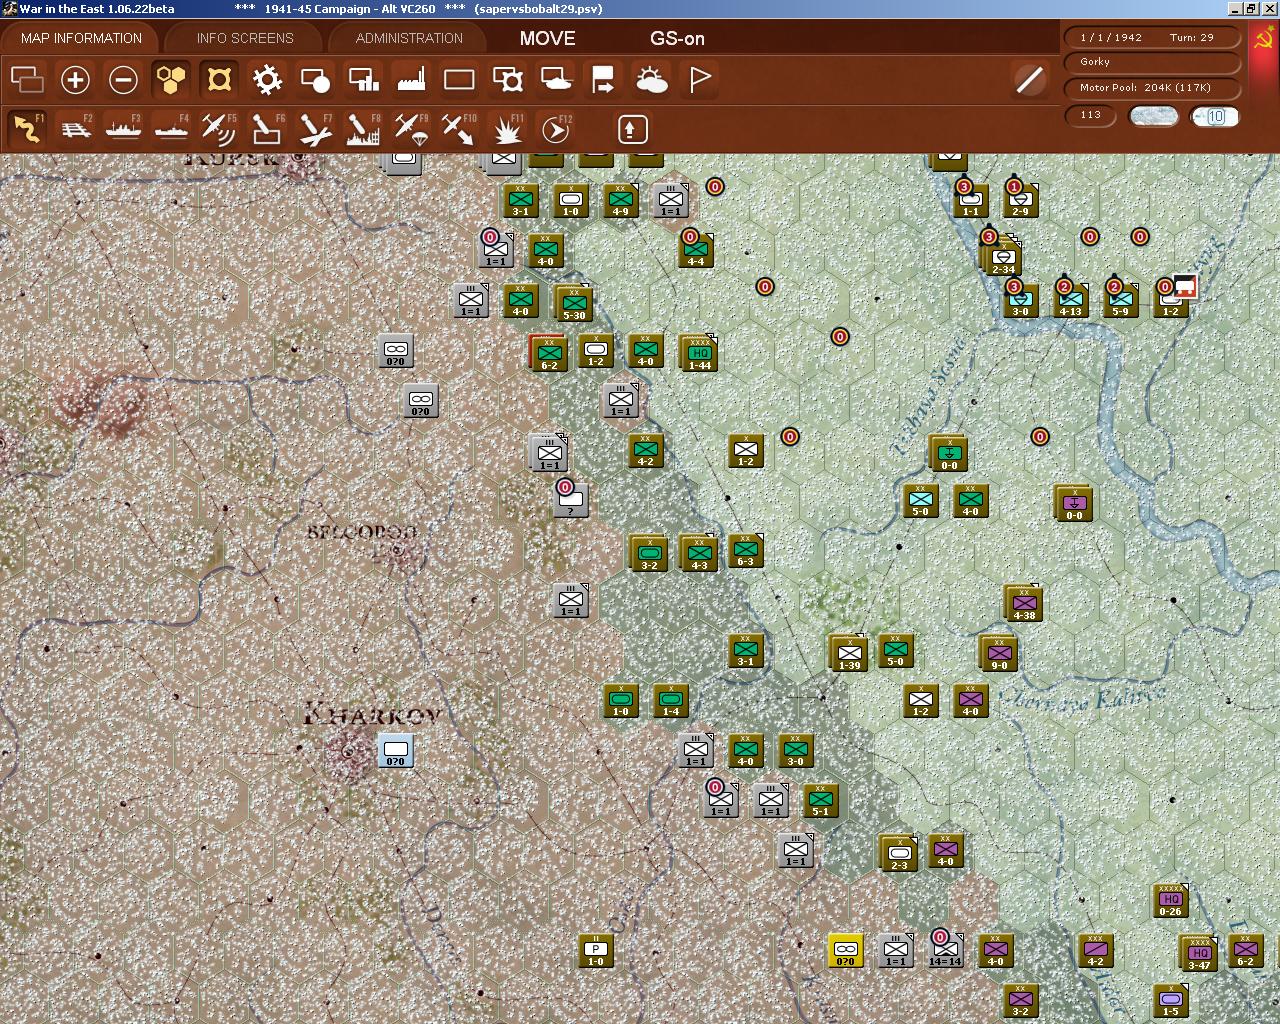Toggle the hex grid honeycomb icon

pos(171,79)
